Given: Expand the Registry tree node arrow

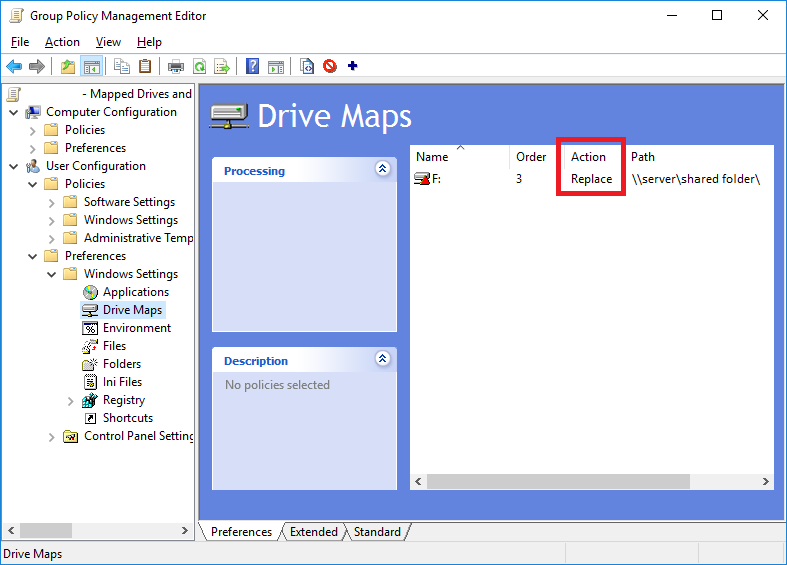Looking at the screenshot, I should pyautogui.click(x=70, y=400).
